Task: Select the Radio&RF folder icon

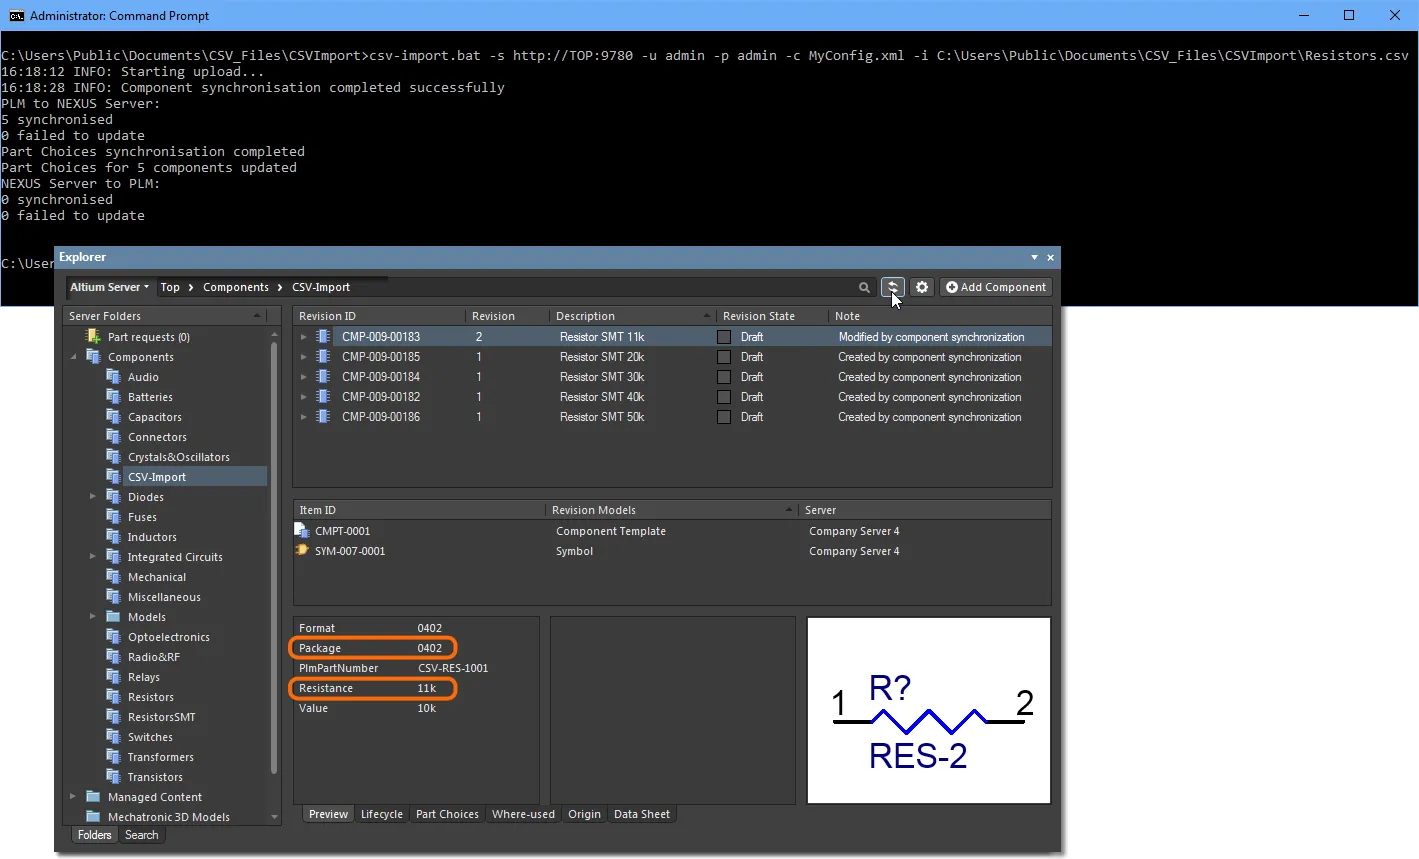Action: click(114, 657)
